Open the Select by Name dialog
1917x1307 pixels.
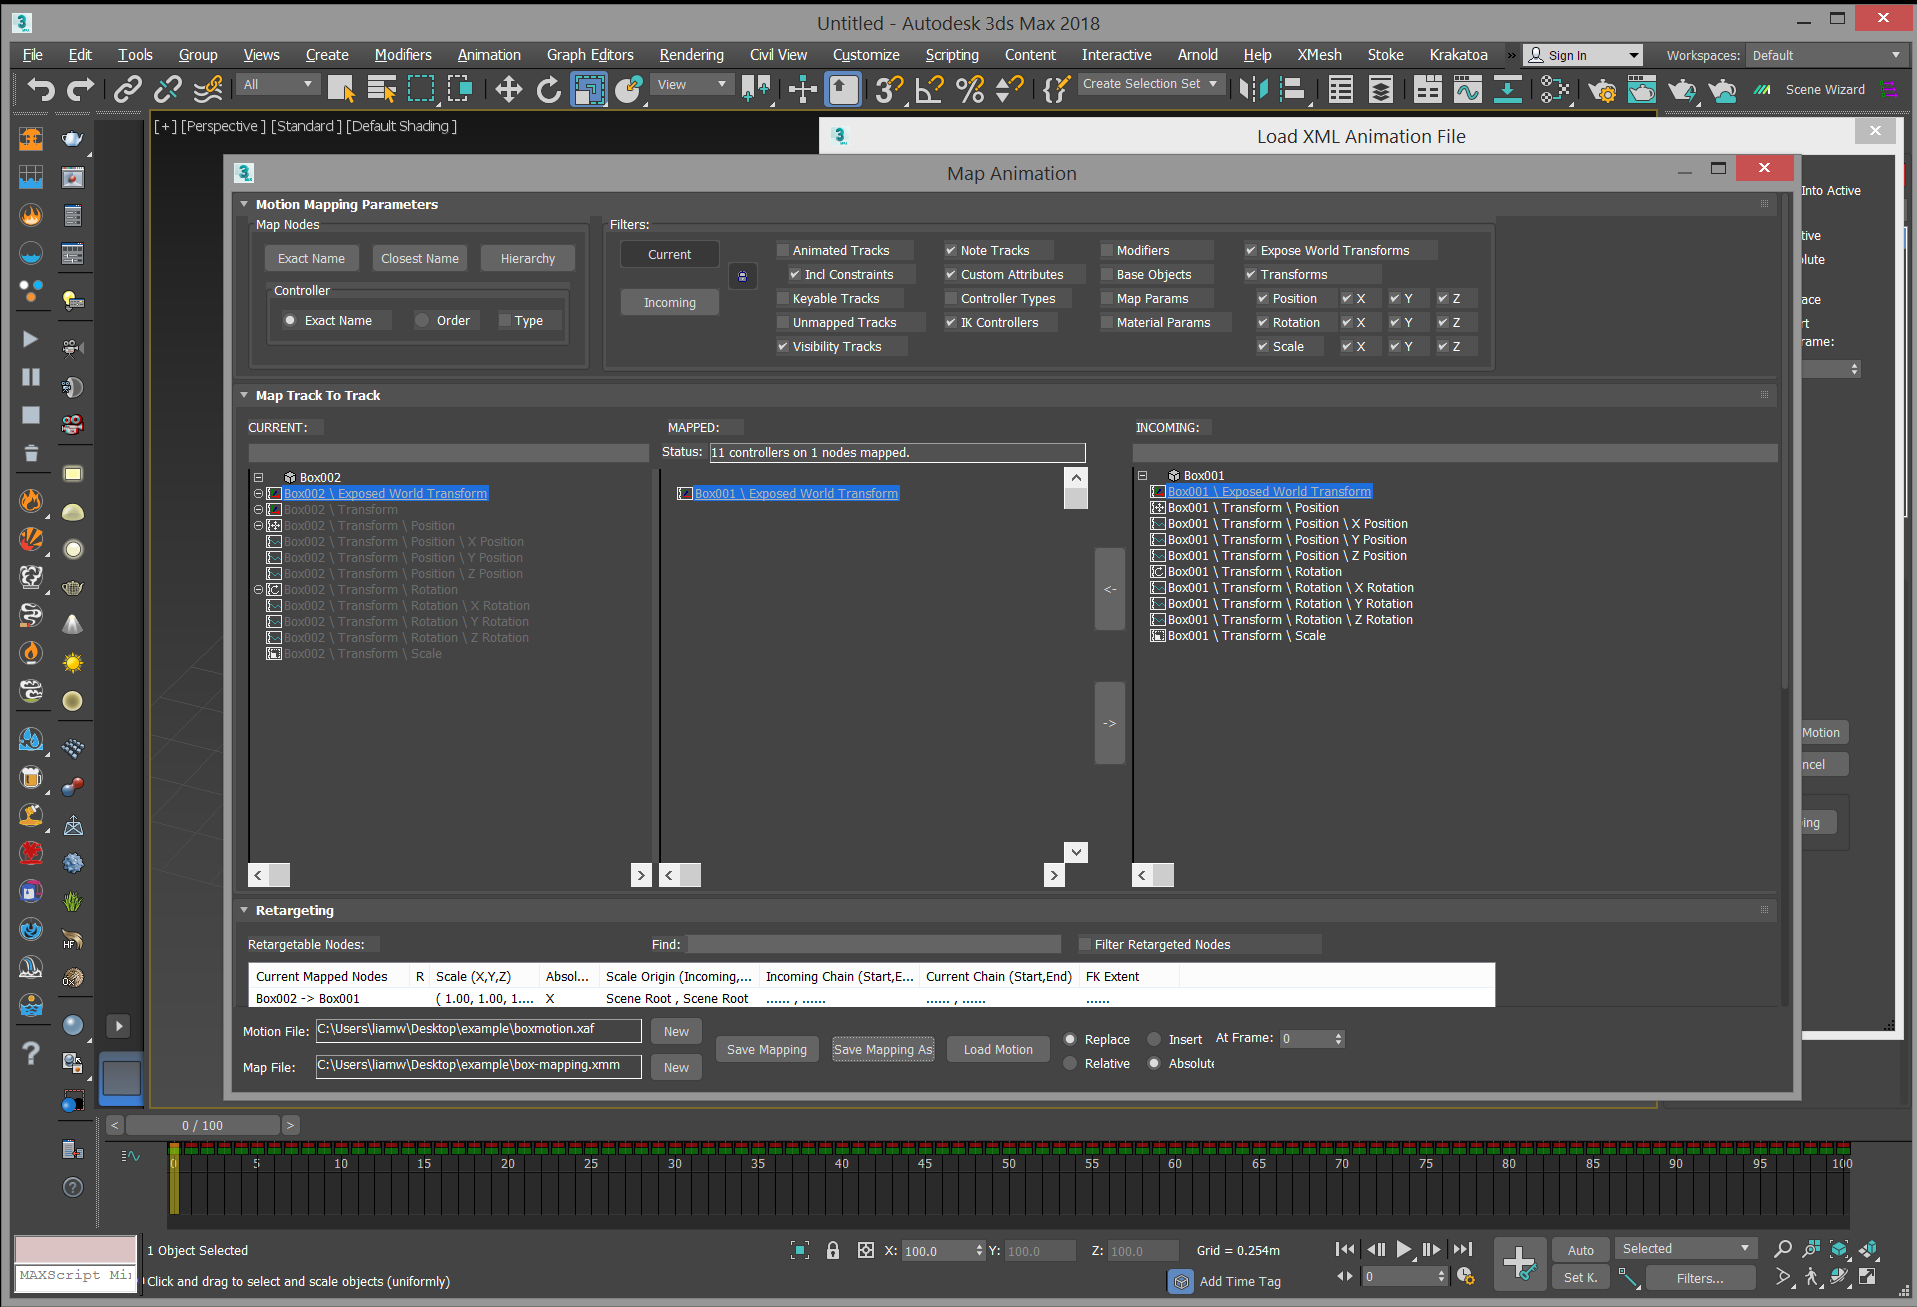click(x=381, y=89)
